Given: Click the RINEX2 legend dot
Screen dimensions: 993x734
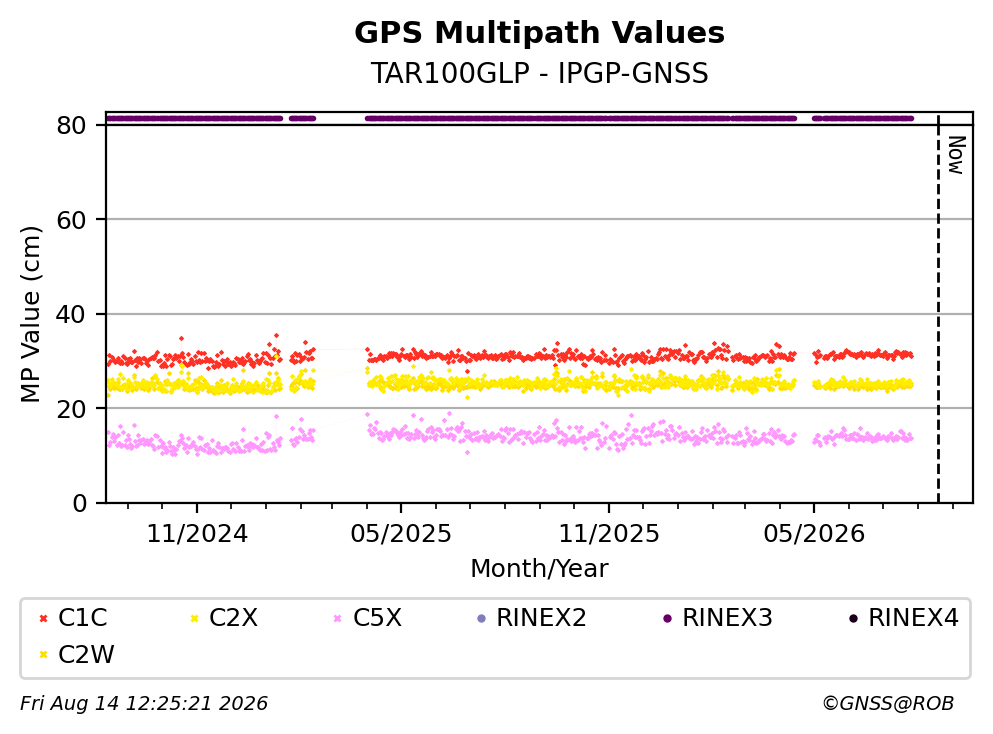Looking at the screenshot, I should 481,618.
